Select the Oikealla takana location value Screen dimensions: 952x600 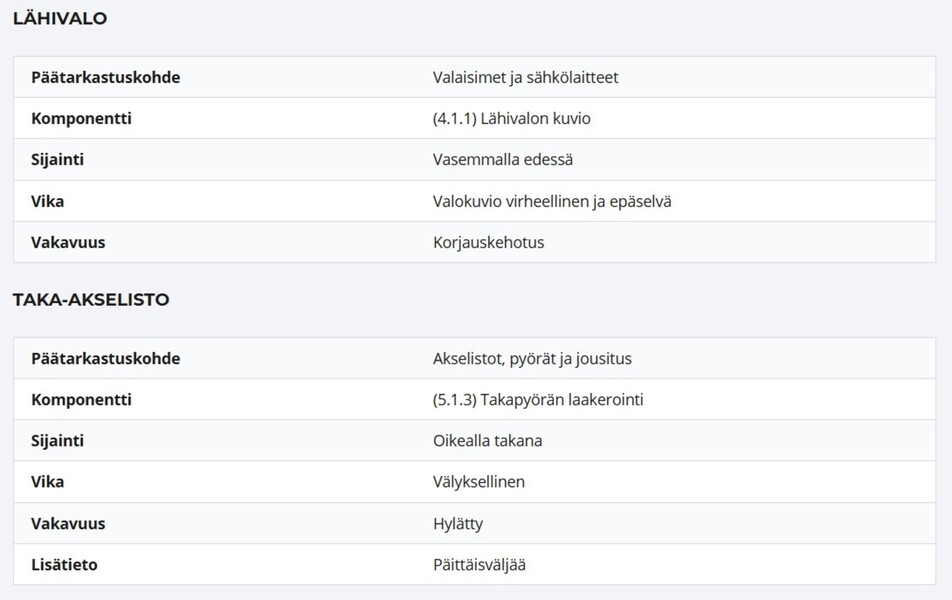click(x=487, y=441)
